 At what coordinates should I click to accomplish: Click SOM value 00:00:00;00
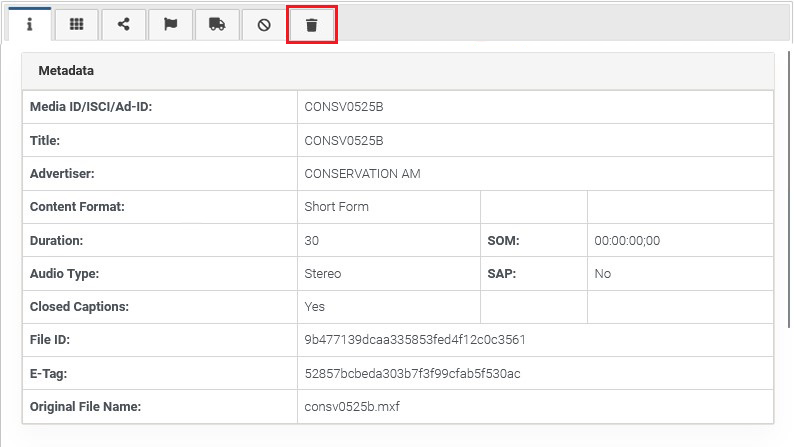(627, 240)
